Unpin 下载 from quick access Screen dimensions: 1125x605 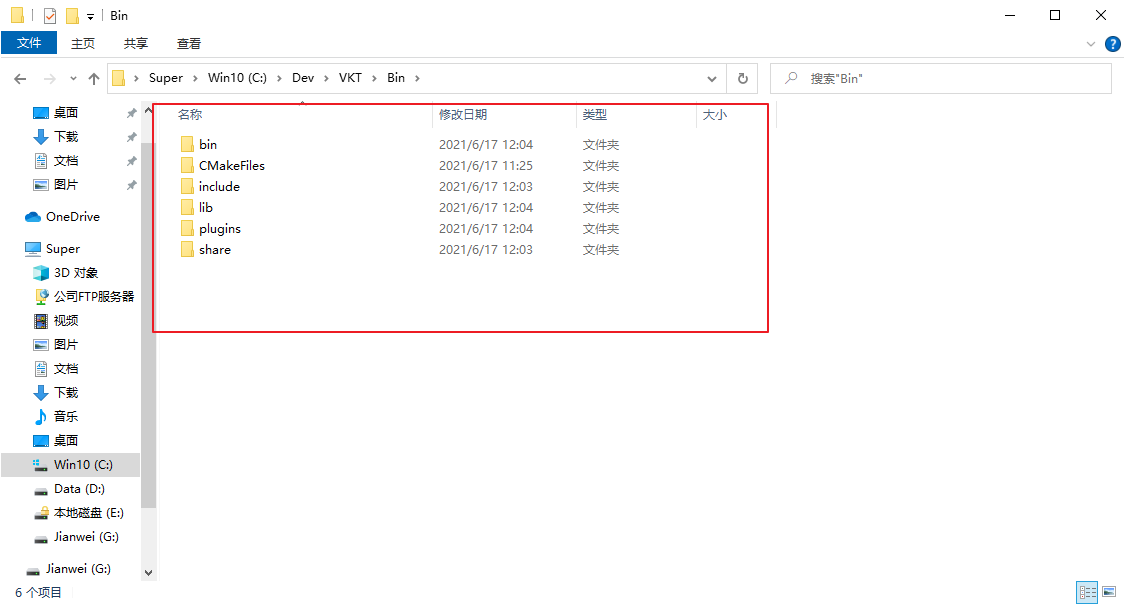pos(131,136)
